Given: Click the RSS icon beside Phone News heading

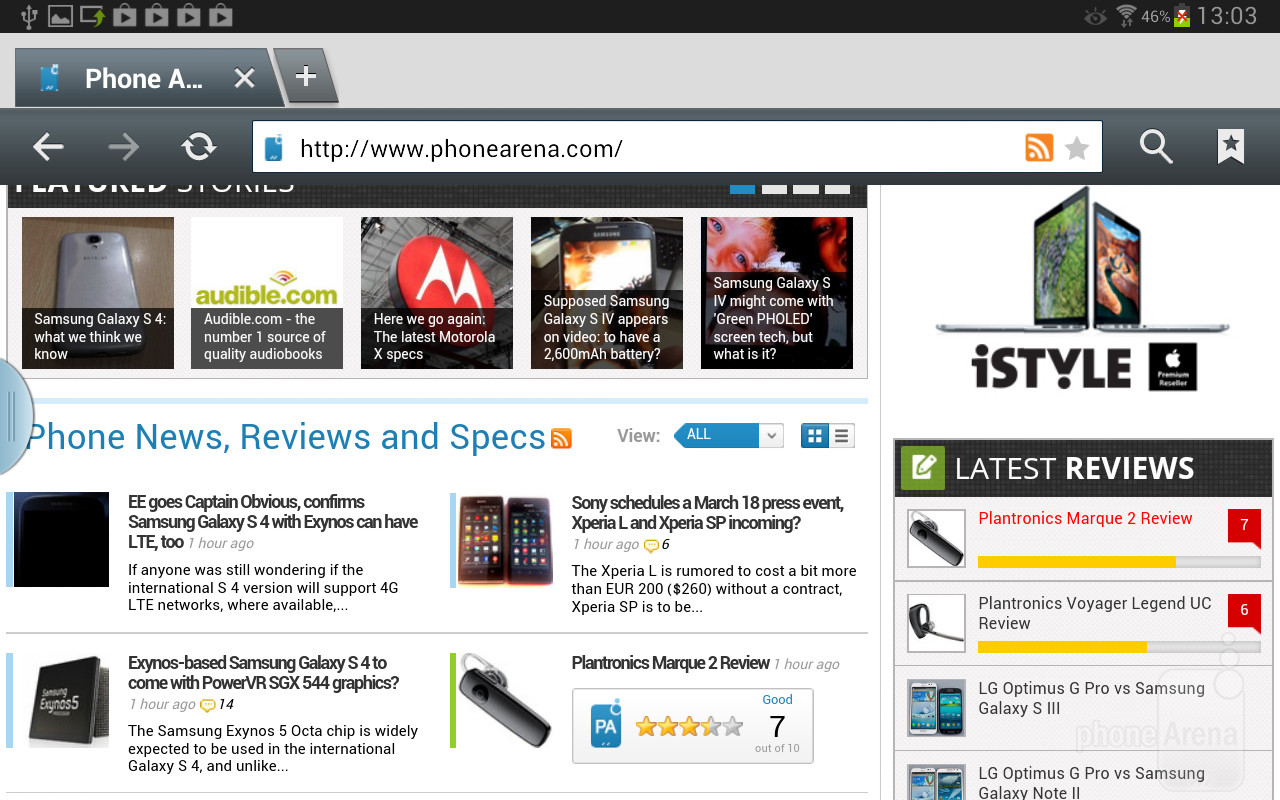Looking at the screenshot, I should (561, 438).
